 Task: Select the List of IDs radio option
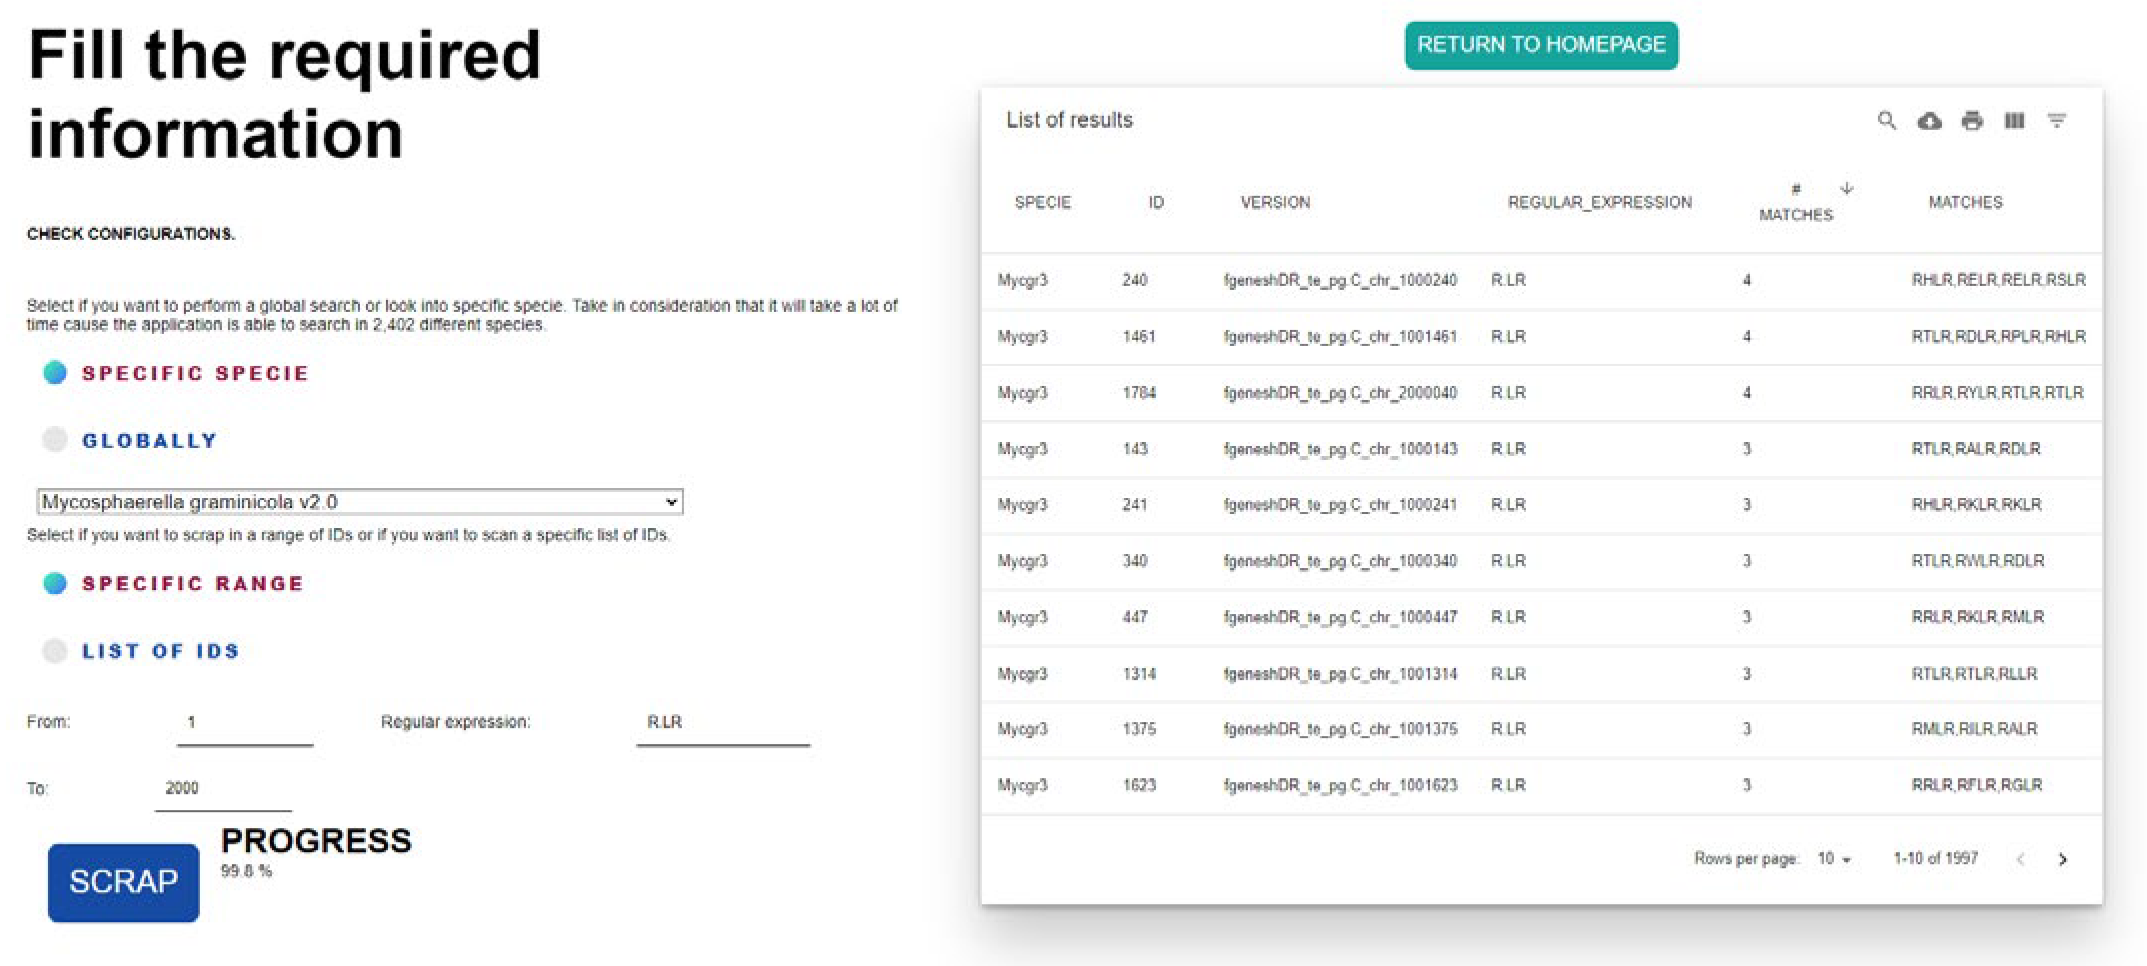[x=55, y=651]
